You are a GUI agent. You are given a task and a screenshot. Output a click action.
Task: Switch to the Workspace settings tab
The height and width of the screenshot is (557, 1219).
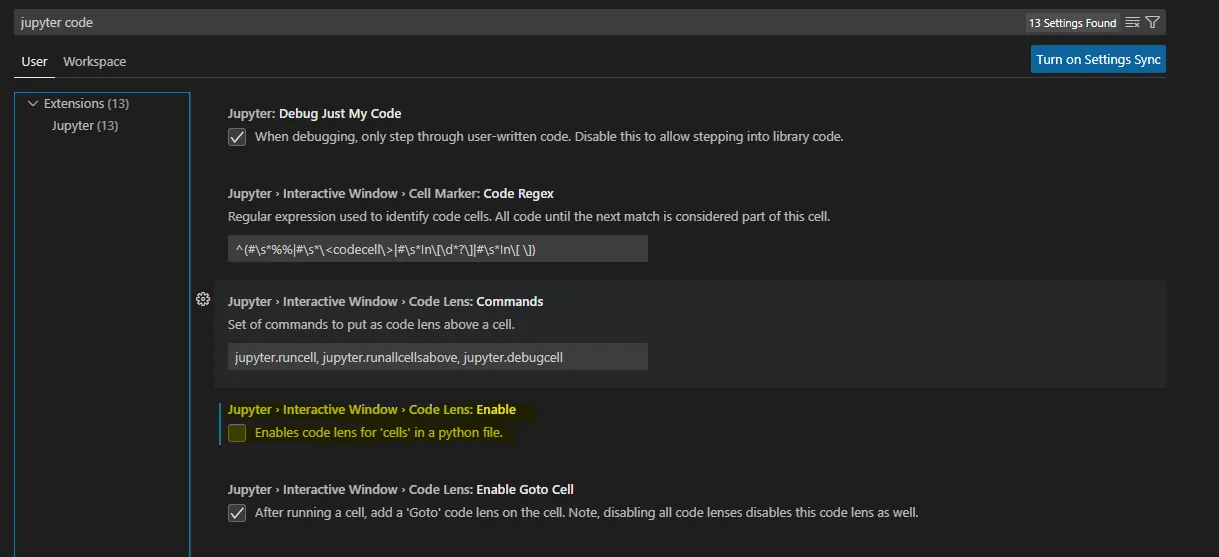pos(94,61)
